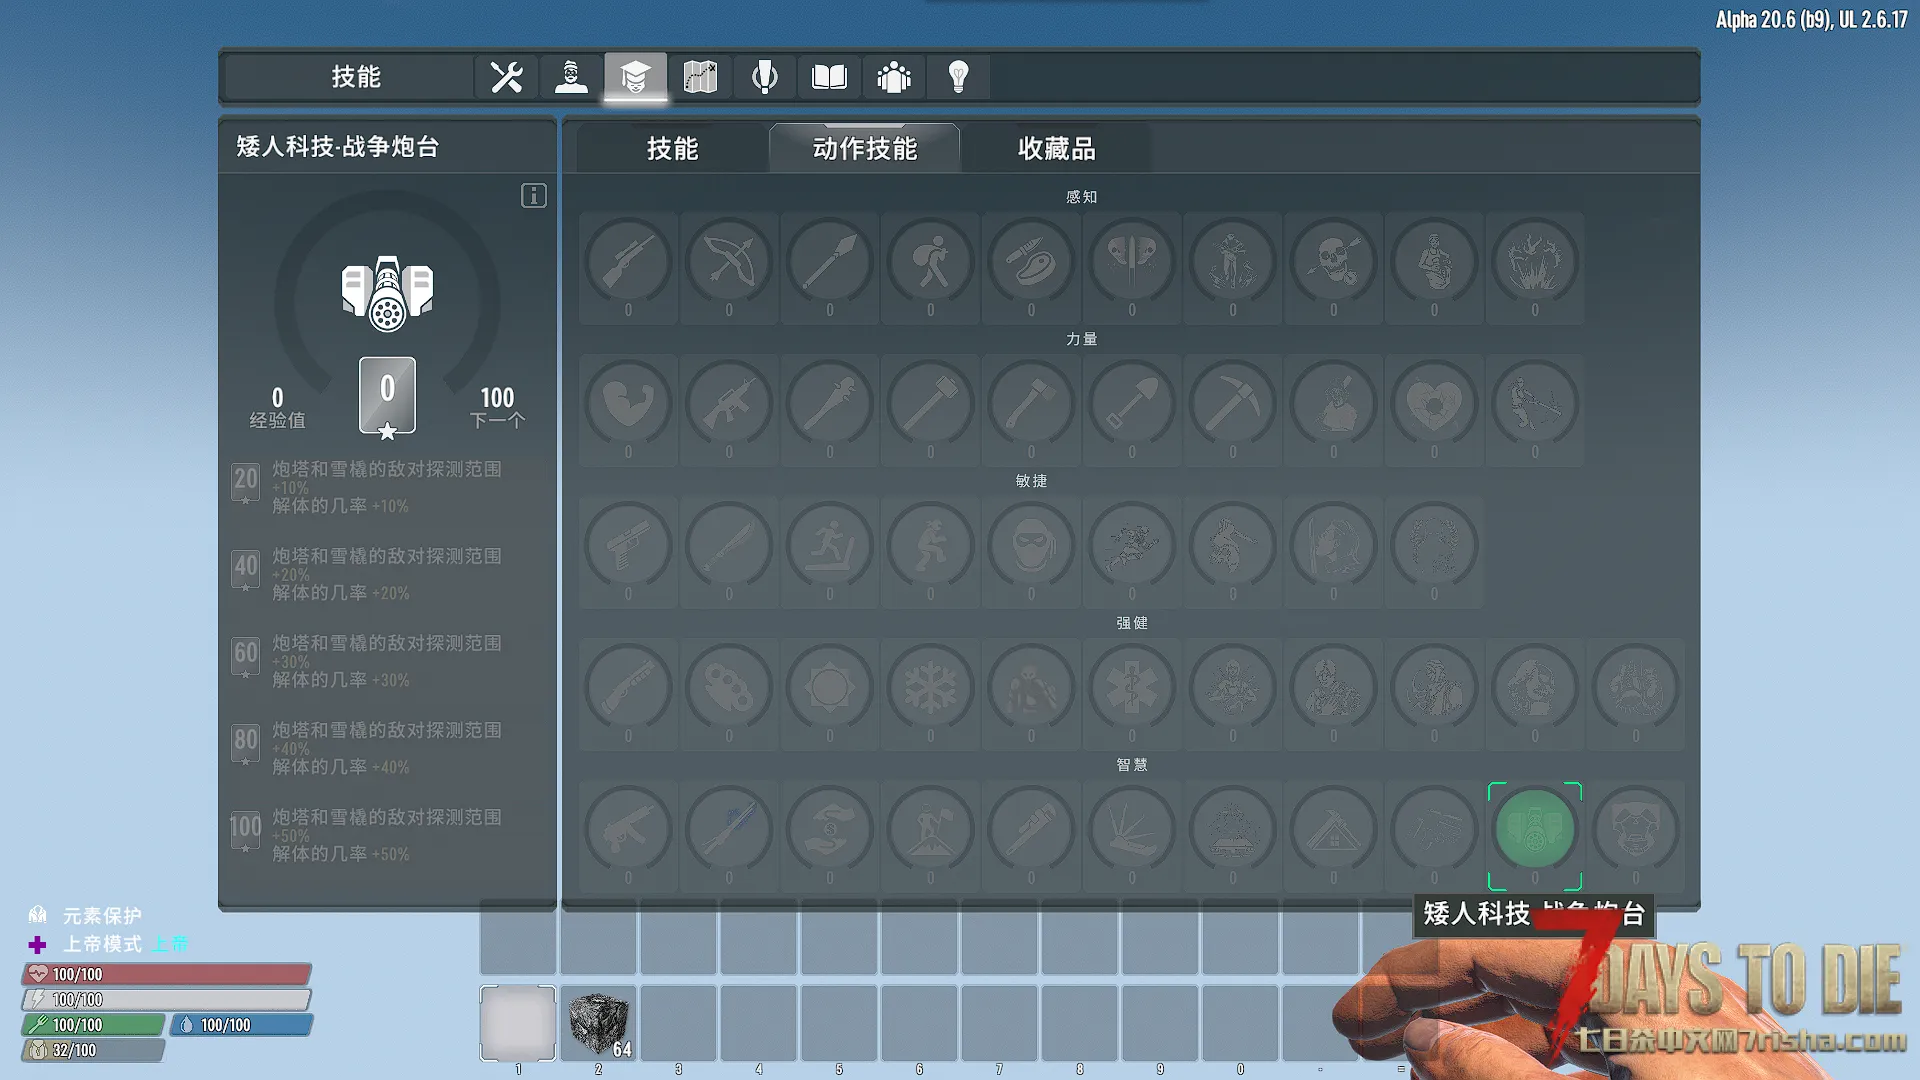
Task: Select the pistol skill in 敏捷 row
Action: click(628, 550)
